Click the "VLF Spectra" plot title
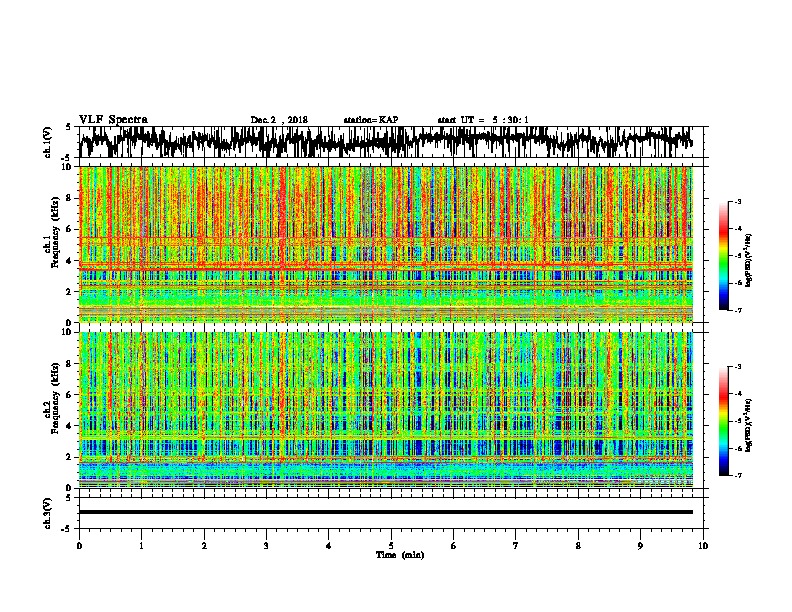 113,120
